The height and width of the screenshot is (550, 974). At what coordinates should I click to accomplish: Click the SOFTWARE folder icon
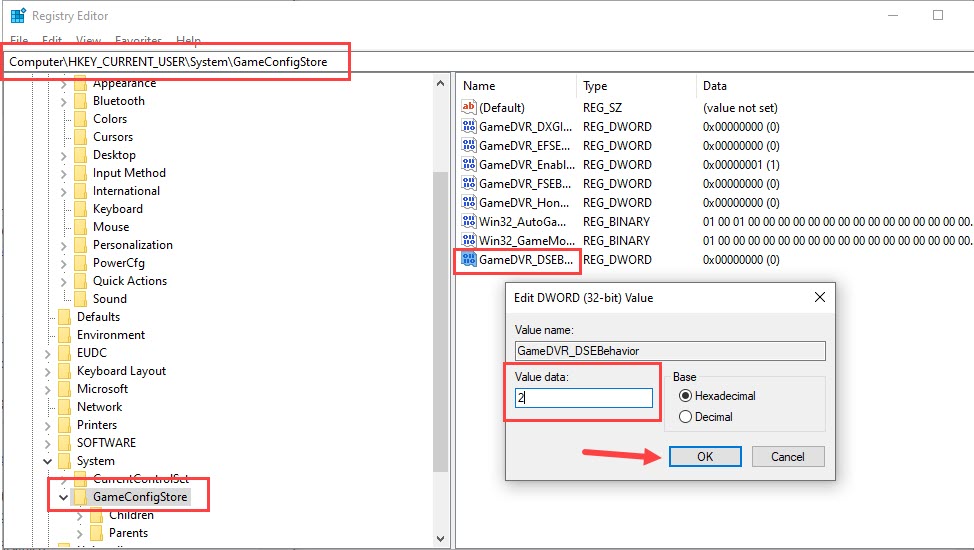pyautogui.click(x=65, y=443)
